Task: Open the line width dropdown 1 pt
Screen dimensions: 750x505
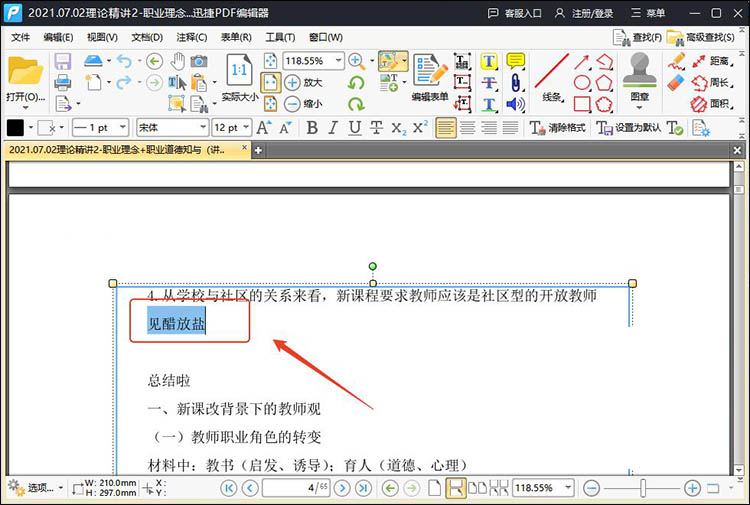Action: coord(123,128)
